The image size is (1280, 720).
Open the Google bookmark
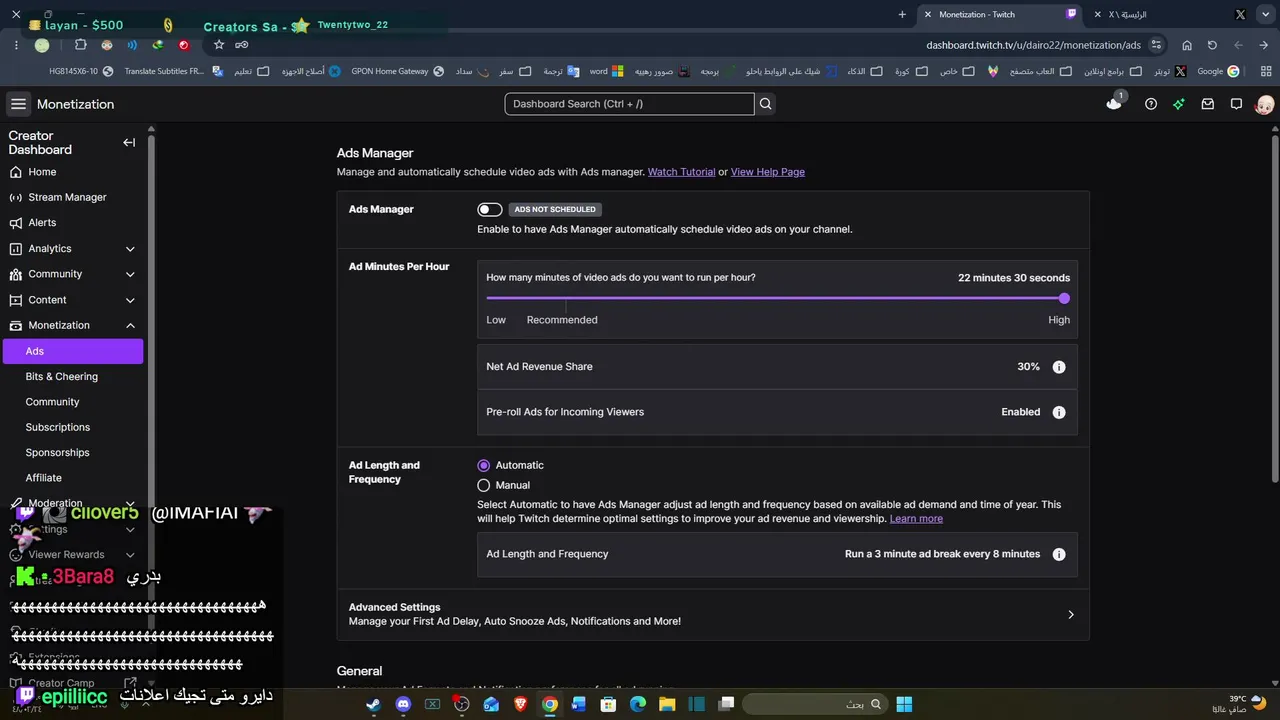coord(1219,72)
